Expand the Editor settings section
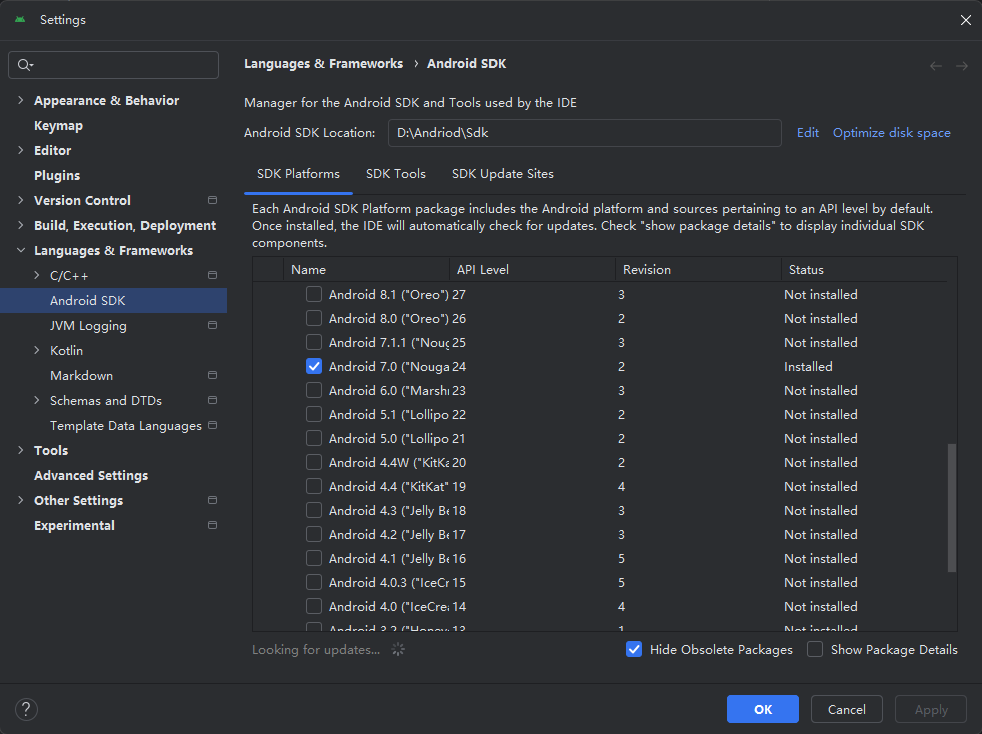 tap(21, 150)
